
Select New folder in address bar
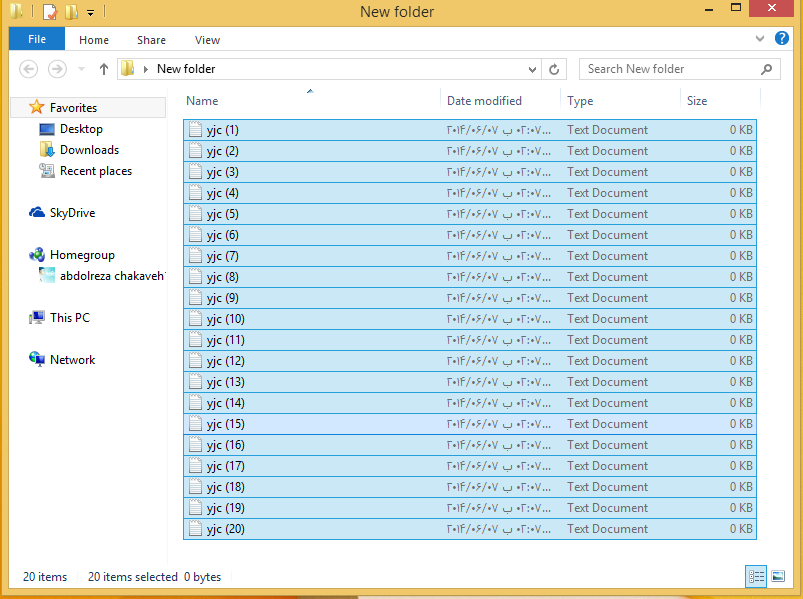186,69
